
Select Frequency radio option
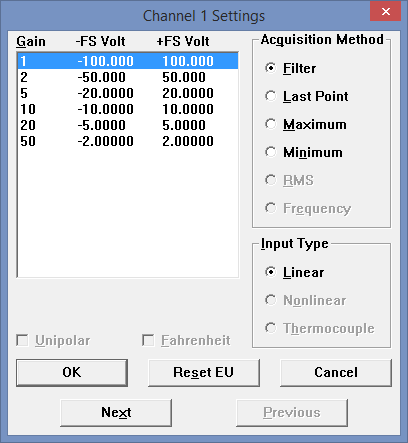pyautogui.click(x=308, y=208)
